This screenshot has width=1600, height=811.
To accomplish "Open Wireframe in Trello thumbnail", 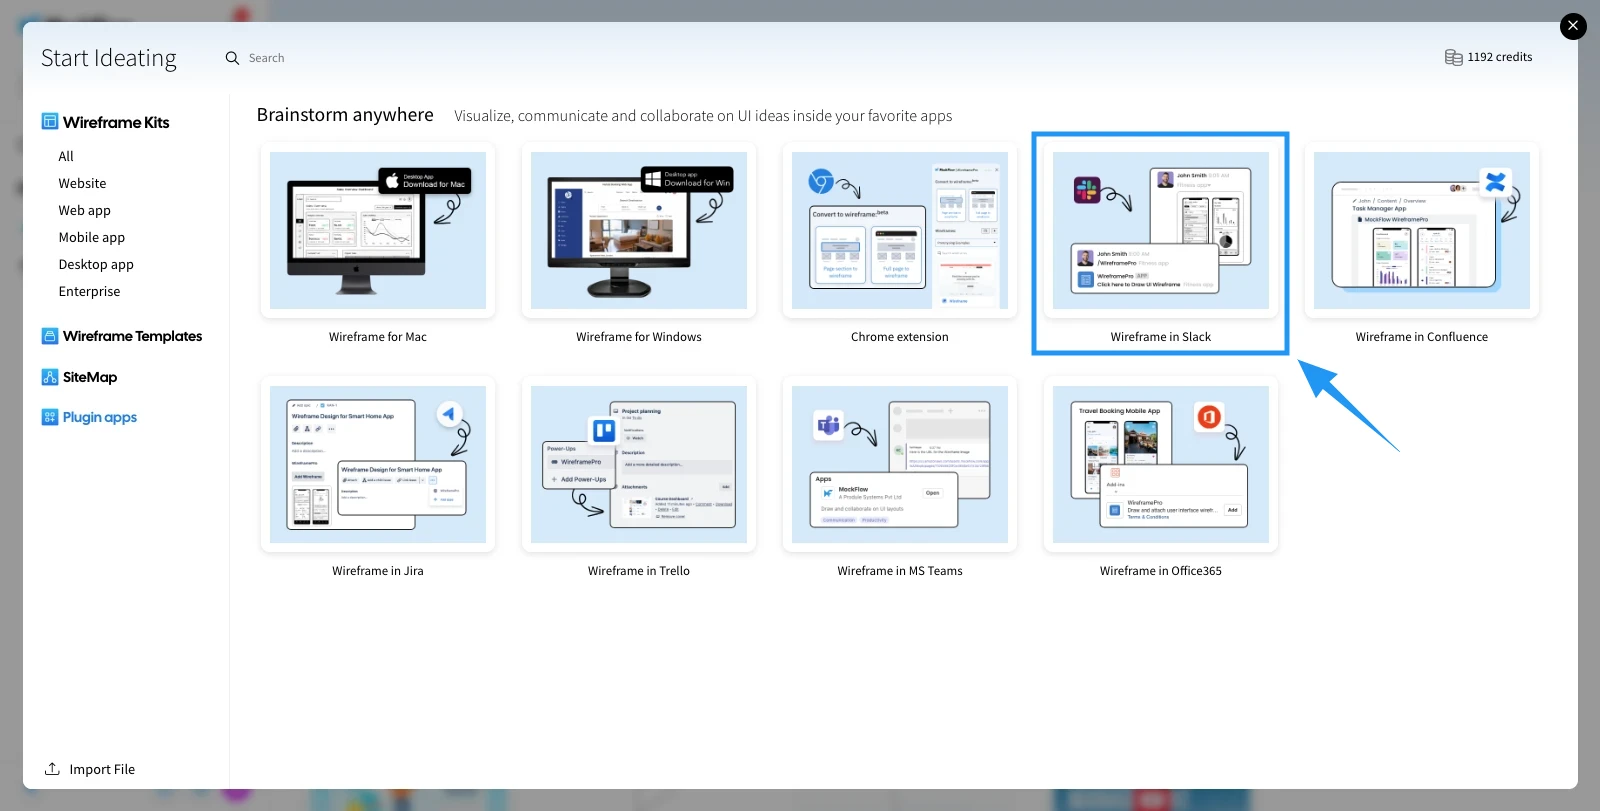I will (x=639, y=464).
